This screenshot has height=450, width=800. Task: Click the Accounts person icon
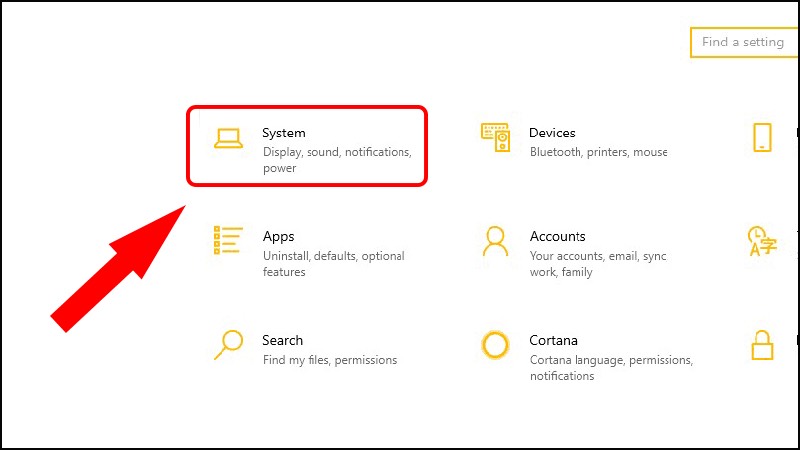pos(495,241)
